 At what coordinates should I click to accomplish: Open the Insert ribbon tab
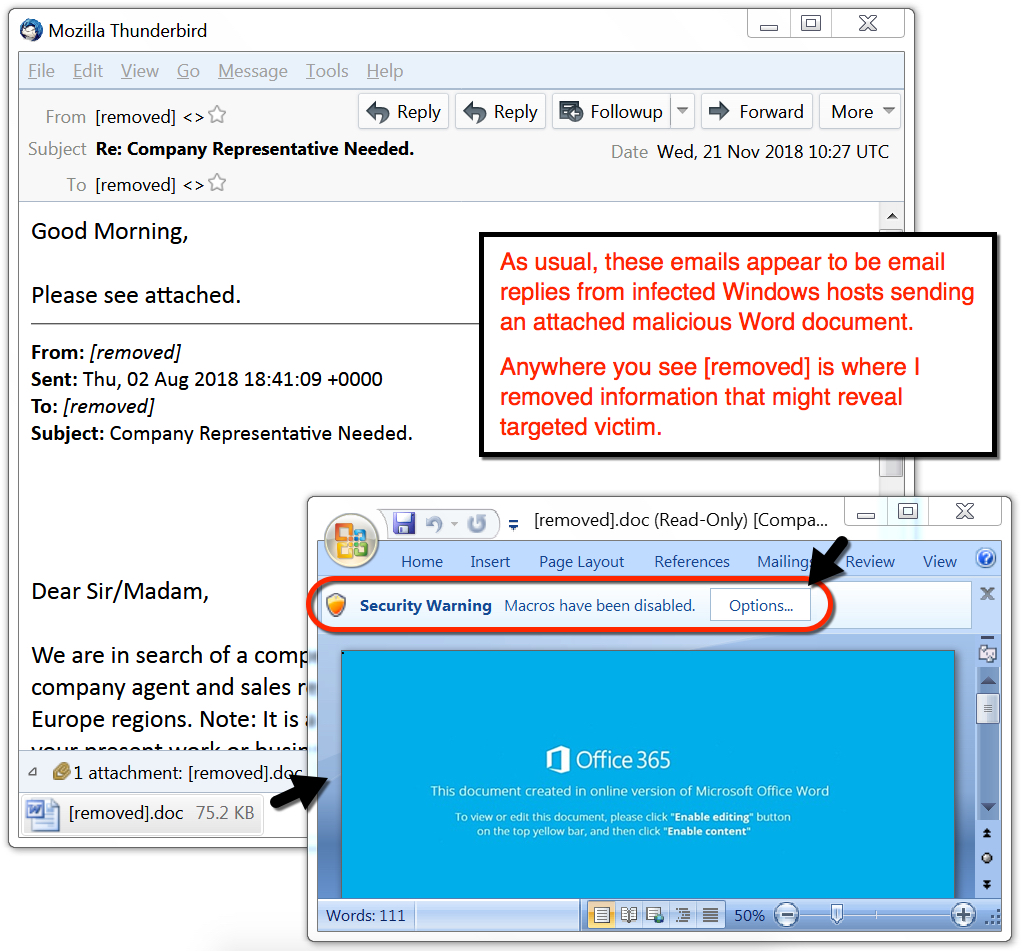coord(490,562)
